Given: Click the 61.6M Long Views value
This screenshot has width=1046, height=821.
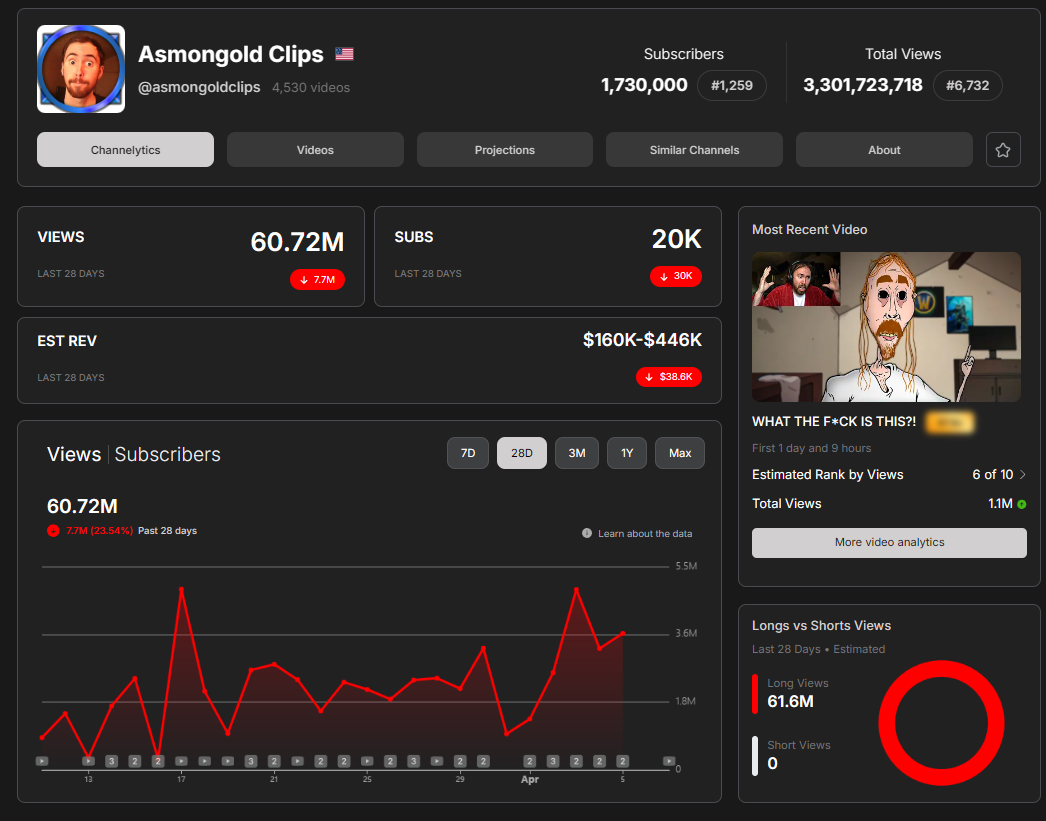Looking at the screenshot, I should pyautogui.click(x=790, y=702).
